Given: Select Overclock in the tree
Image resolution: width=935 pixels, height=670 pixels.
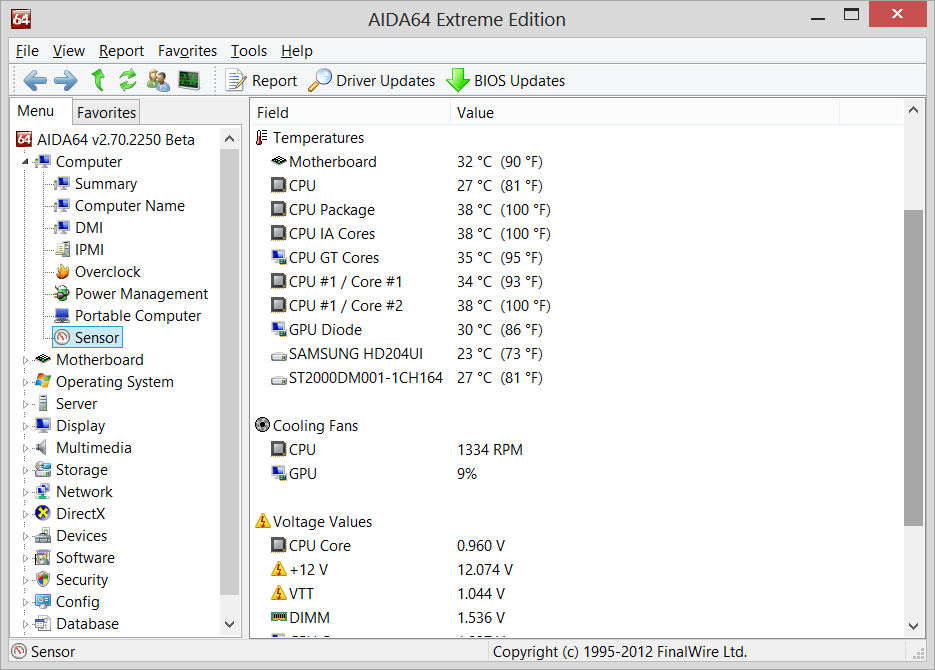Looking at the screenshot, I should click(107, 272).
